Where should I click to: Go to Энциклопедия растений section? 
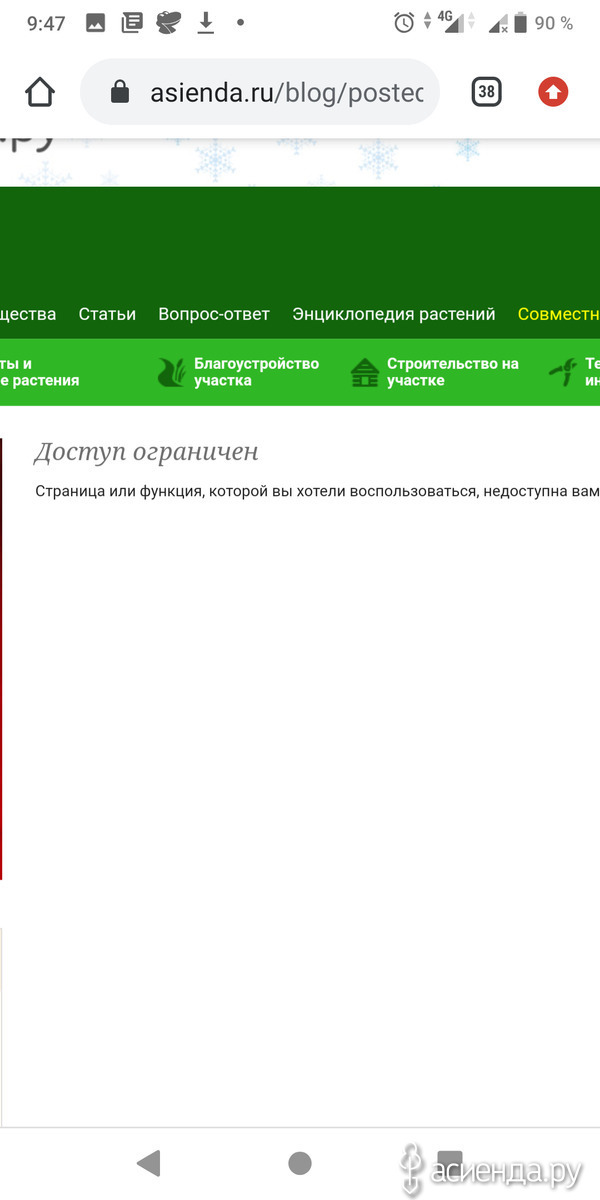(x=393, y=314)
